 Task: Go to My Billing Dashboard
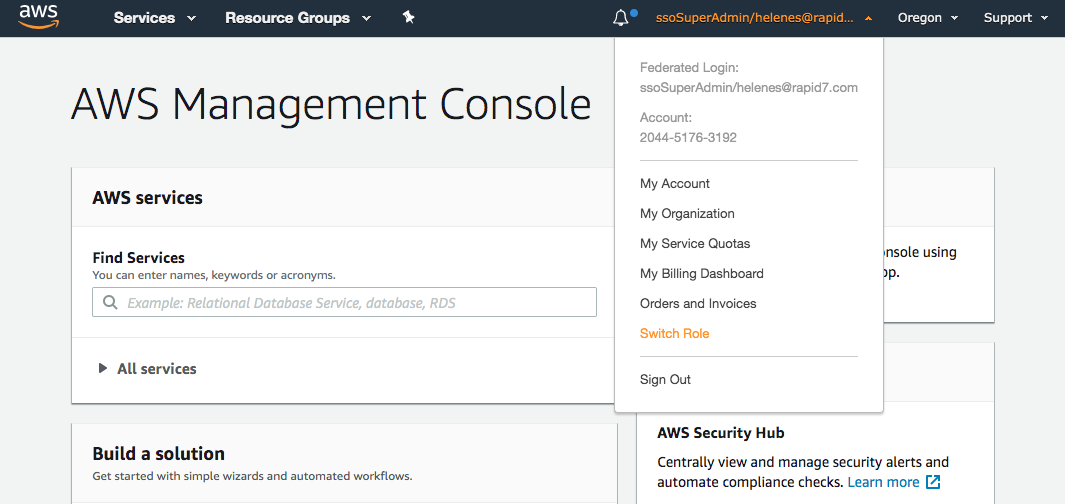[x=702, y=274]
